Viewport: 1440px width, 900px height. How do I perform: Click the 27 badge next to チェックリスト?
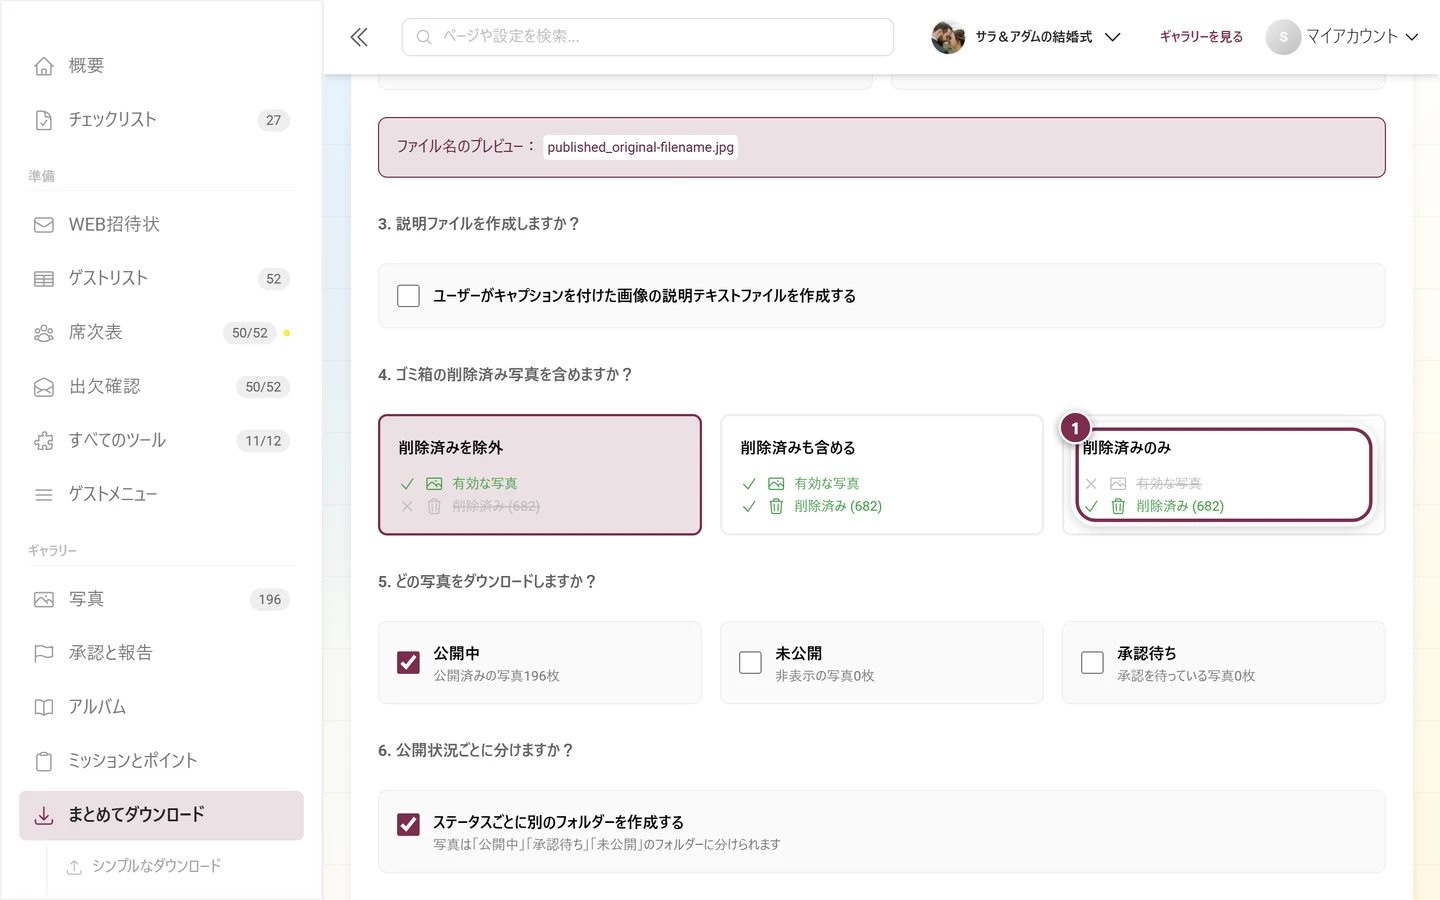274,120
